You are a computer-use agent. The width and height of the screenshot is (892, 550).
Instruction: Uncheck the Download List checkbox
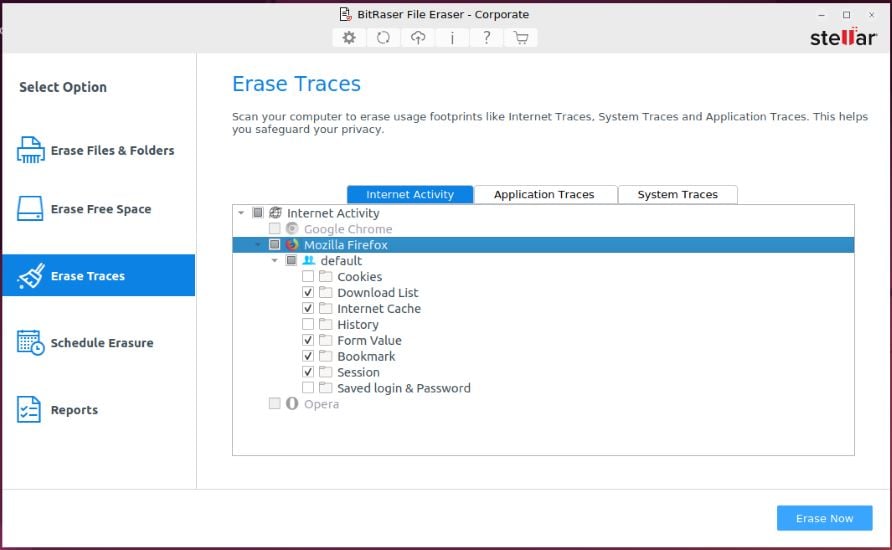pos(308,292)
